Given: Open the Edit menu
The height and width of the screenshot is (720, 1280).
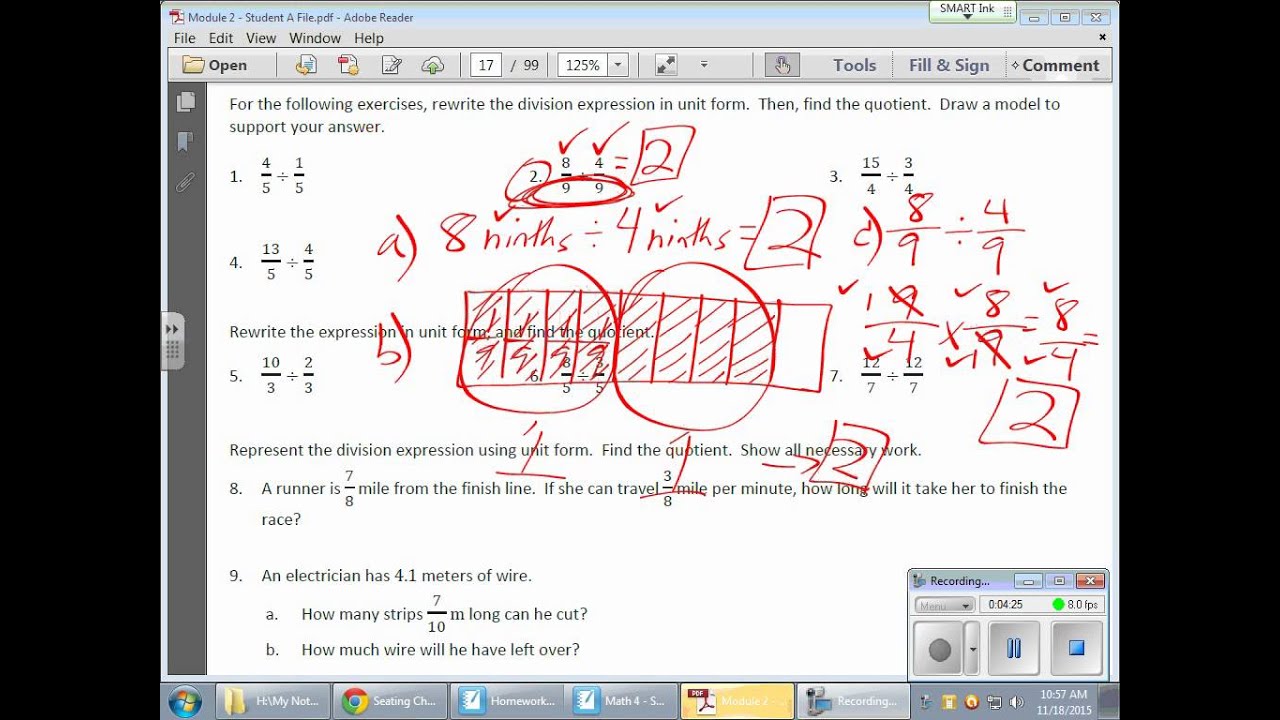Looking at the screenshot, I should click(221, 38).
